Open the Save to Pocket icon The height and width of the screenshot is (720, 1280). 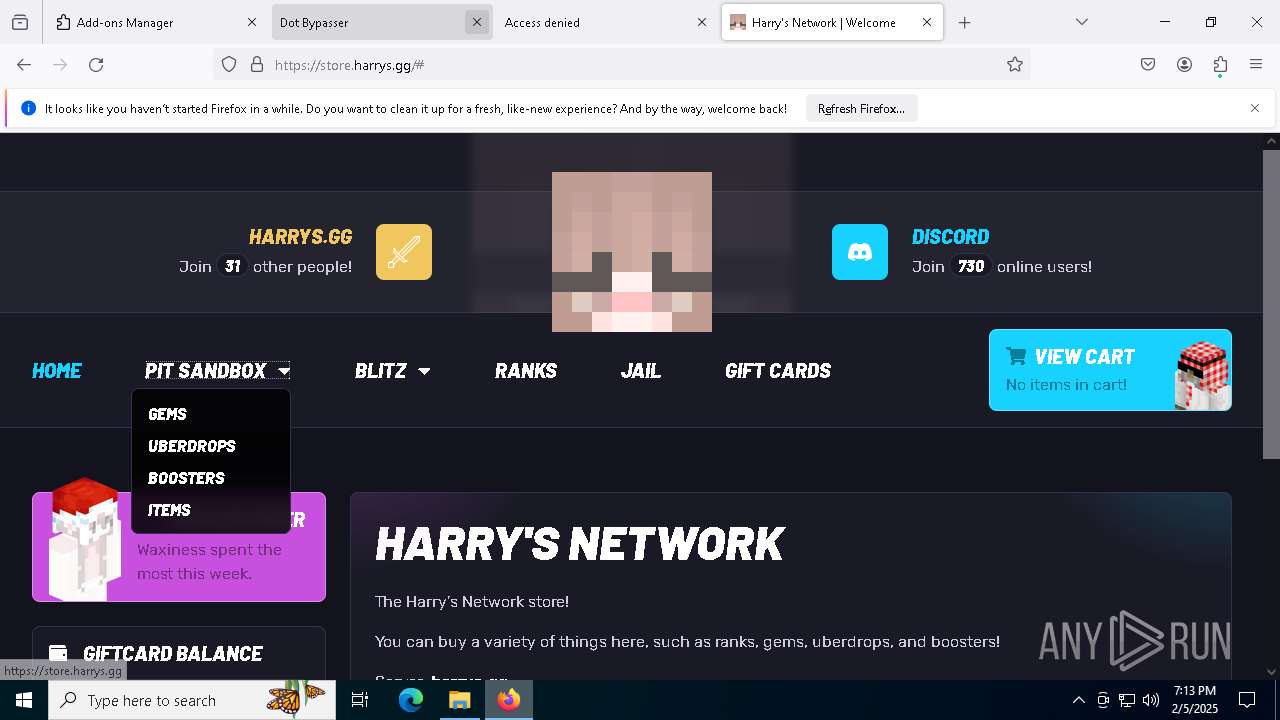(x=1148, y=65)
